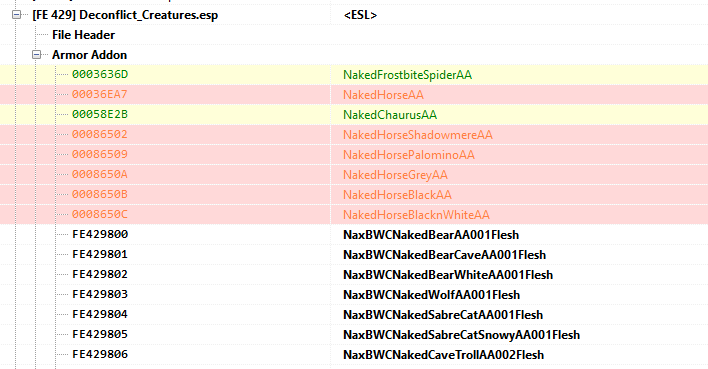The image size is (708, 369).
Task: Click the NakedHorseBlackAA editor ID
Action: click(397, 195)
